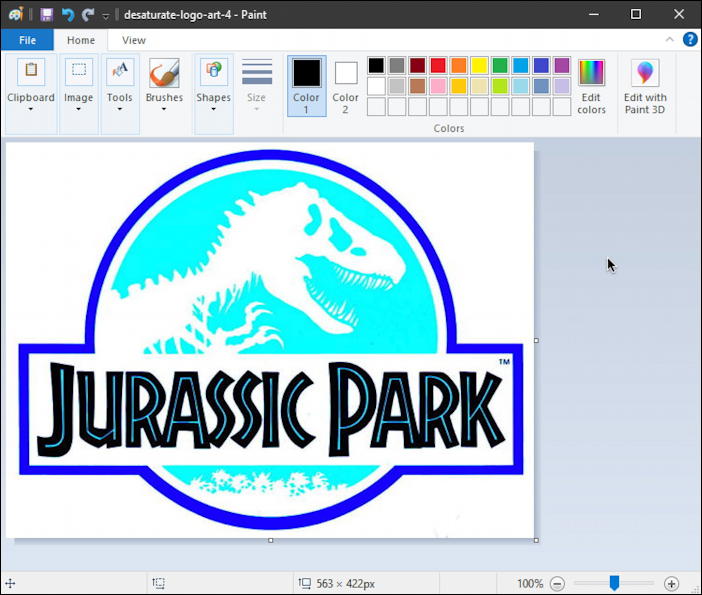Zoom out with the minus button
702x595 pixels.
pyautogui.click(x=557, y=583)
